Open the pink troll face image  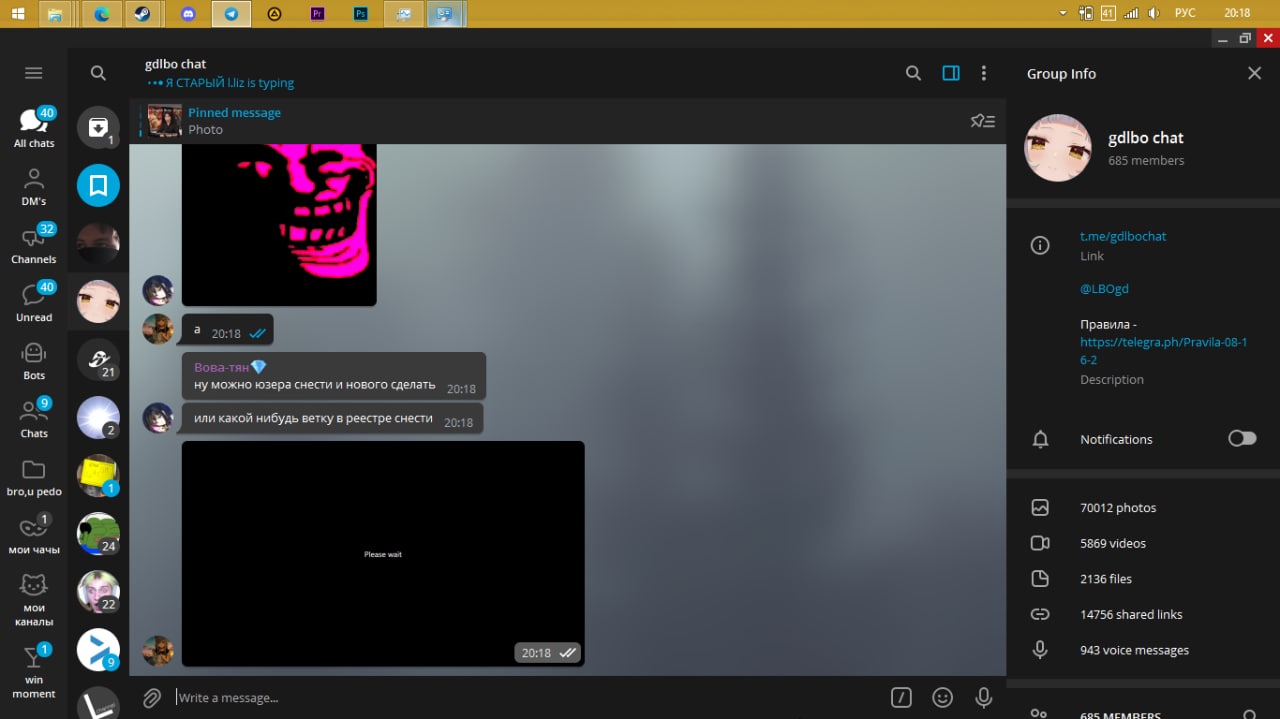coord(279,224)
